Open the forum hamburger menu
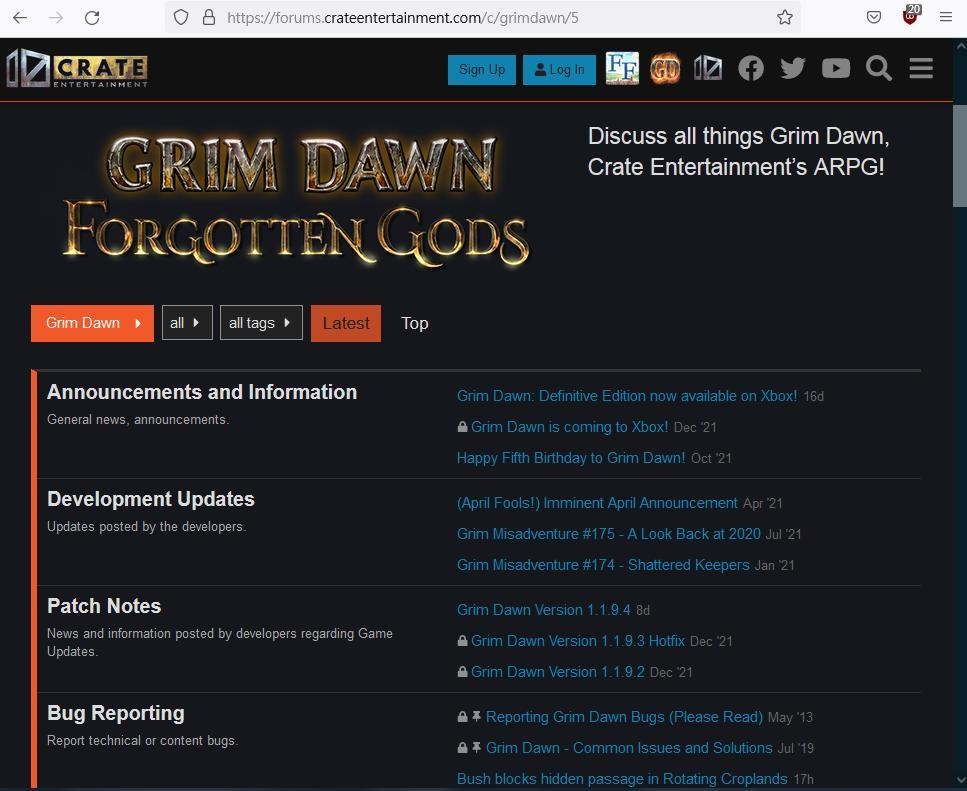 921,68
